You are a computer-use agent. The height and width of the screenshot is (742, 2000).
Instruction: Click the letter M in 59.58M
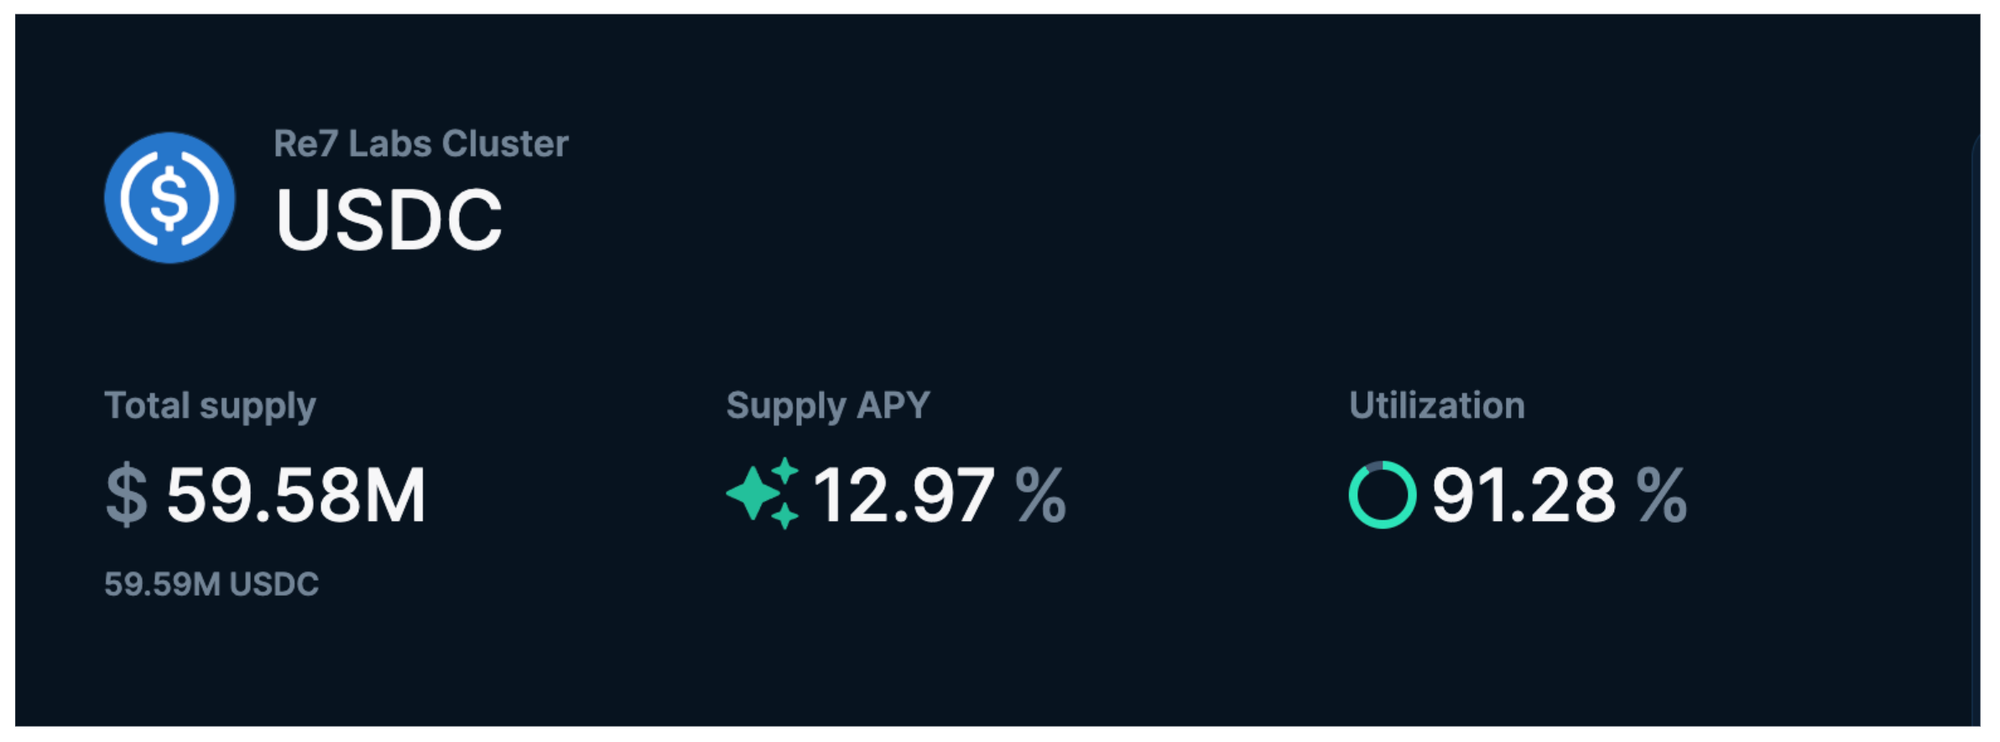[x=394, y=495]
